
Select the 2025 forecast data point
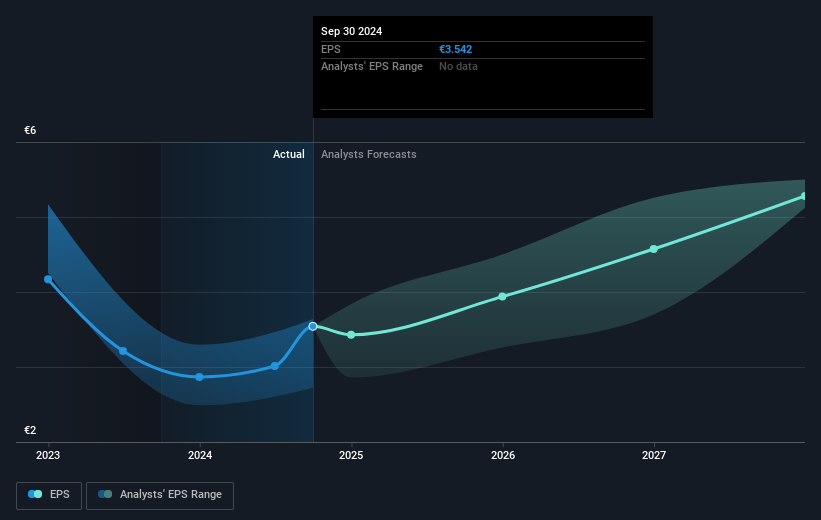351,335
